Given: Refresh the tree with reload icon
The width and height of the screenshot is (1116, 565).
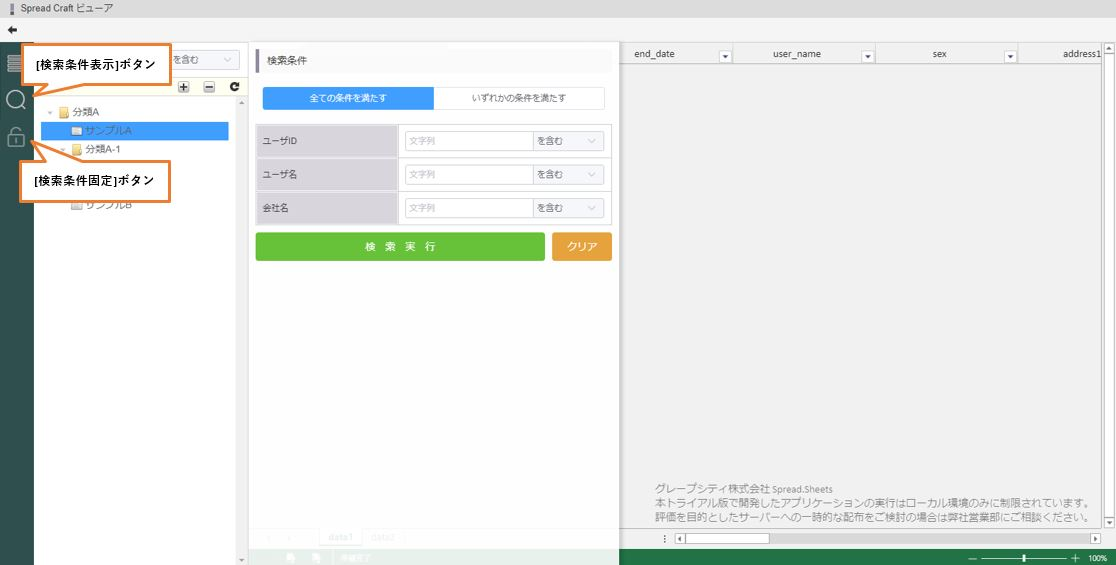Looking at the screenshot, I should (x=234, y=87).
